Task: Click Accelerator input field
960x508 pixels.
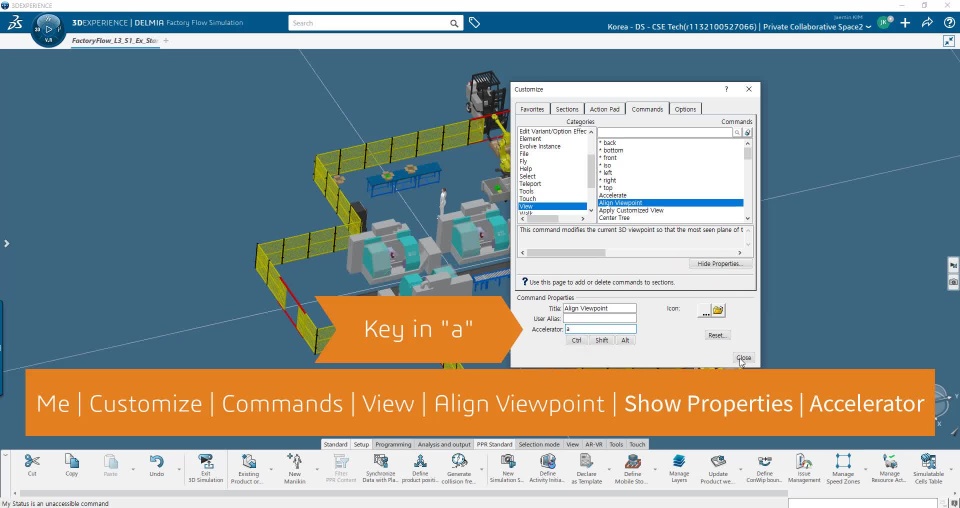Action: coord(599,329)
